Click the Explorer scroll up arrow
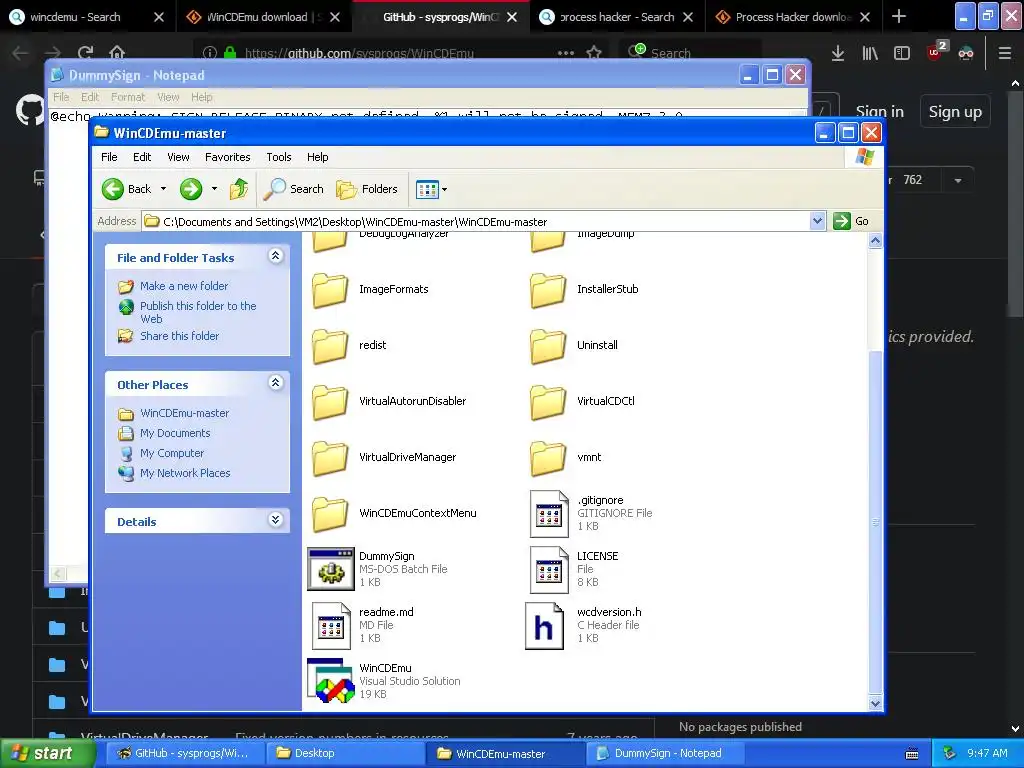The width and height of the screenshot is (1024, 768). coord(875,241)
